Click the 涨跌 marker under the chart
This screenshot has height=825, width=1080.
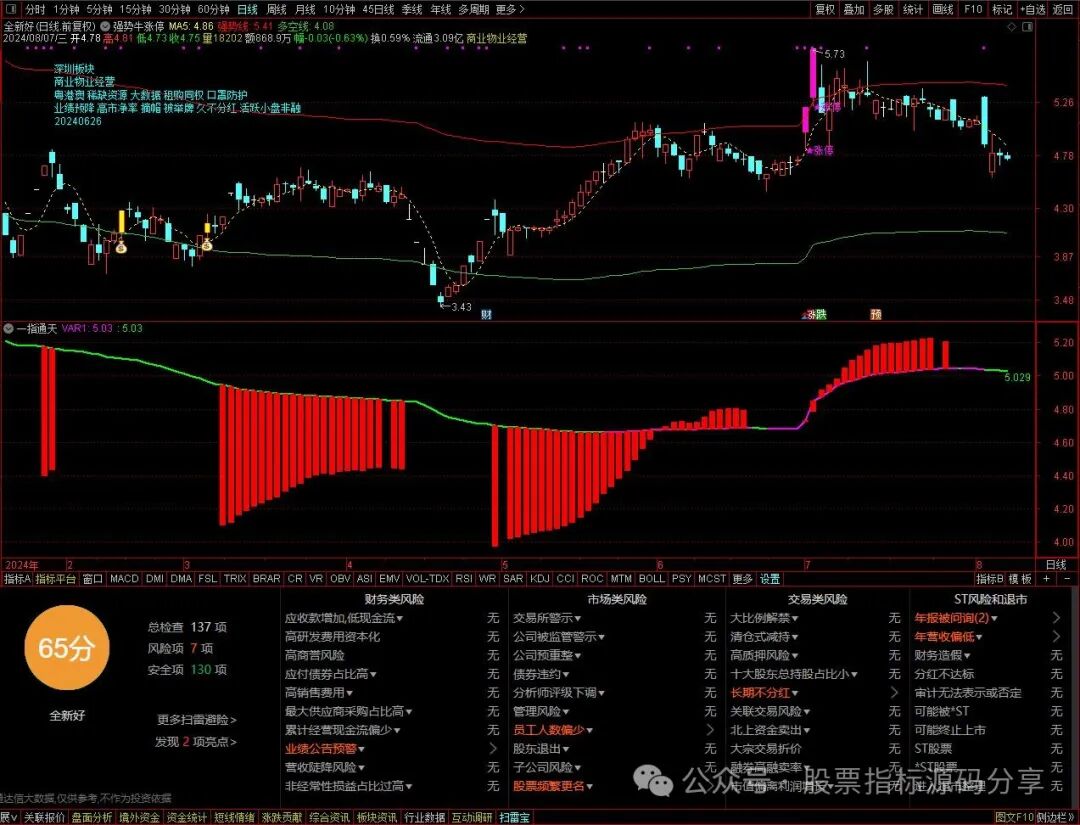click(x=815, y=315)
